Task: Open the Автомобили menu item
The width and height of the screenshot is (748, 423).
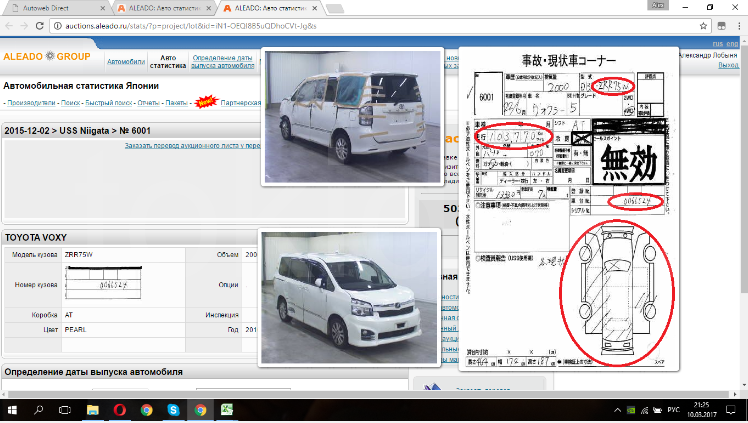Action: pos(125,62)
